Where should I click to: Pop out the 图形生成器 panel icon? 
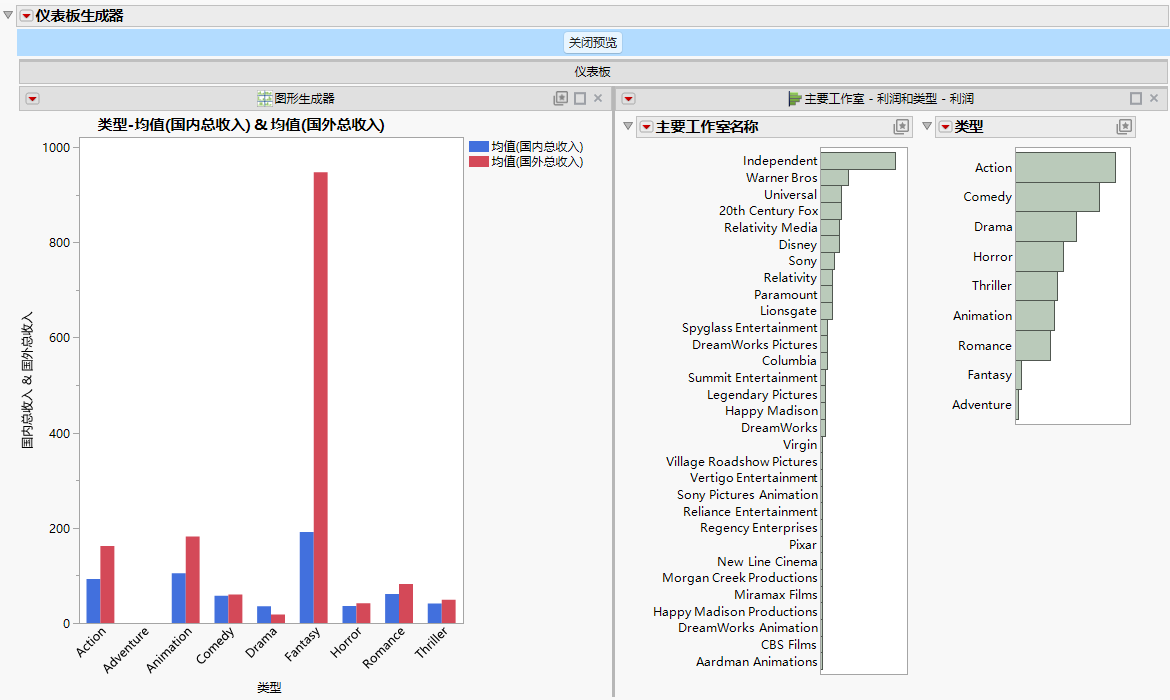(x=560, y=99)
